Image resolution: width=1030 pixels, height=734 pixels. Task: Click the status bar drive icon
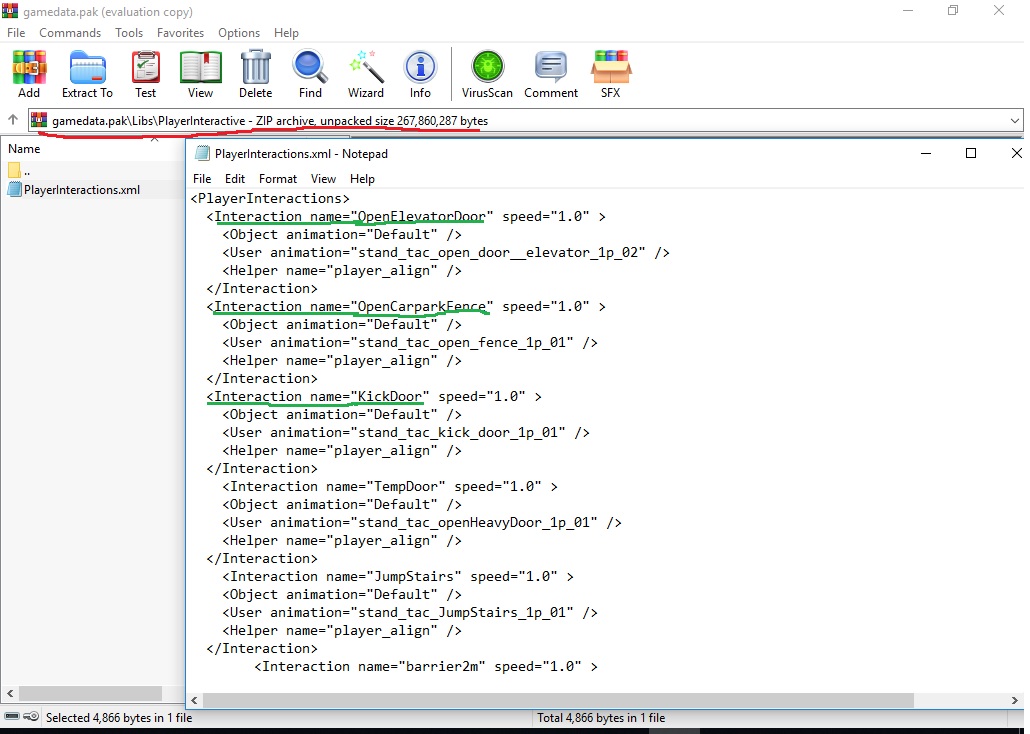[x=12, y=716]
